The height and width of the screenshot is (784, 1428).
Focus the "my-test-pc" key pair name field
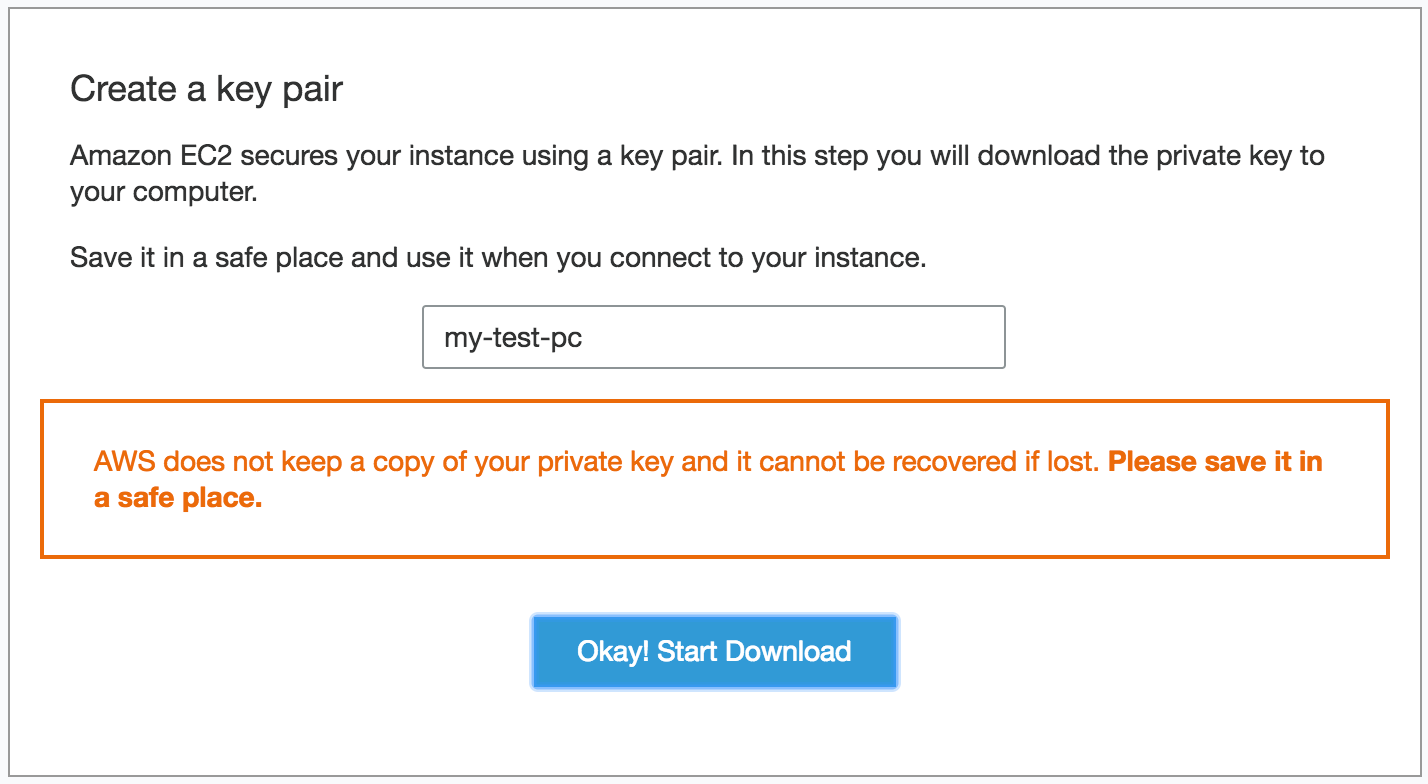click(713, 337)
